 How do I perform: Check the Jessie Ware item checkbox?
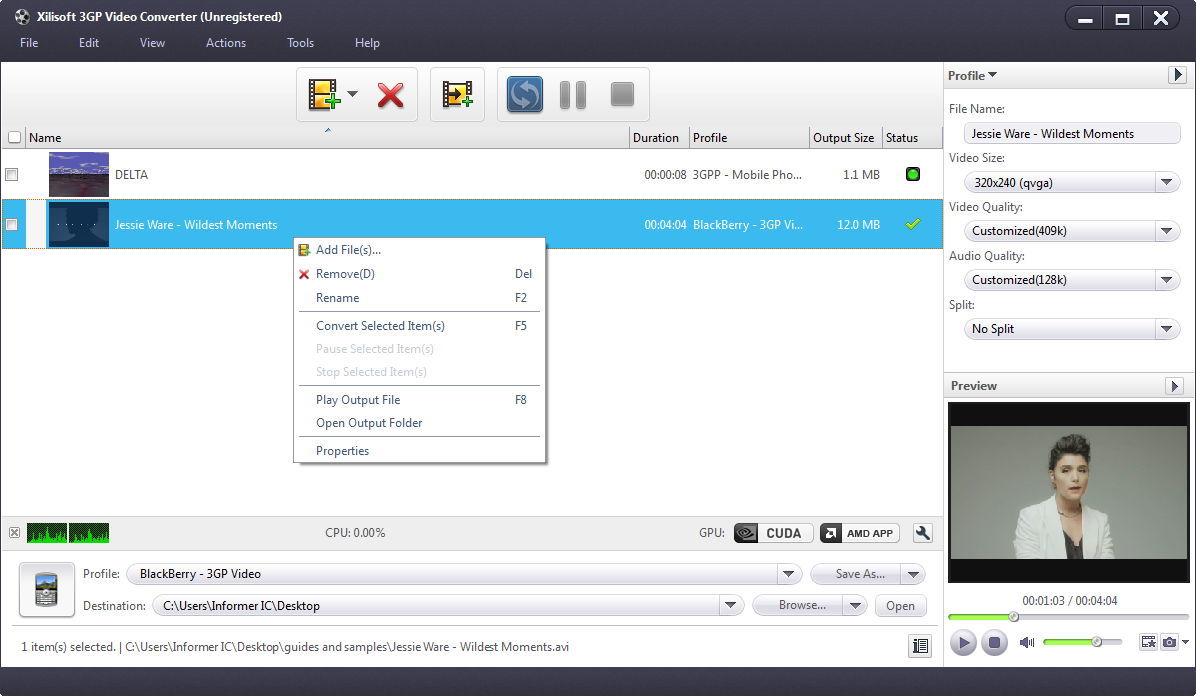coord(12,224)
